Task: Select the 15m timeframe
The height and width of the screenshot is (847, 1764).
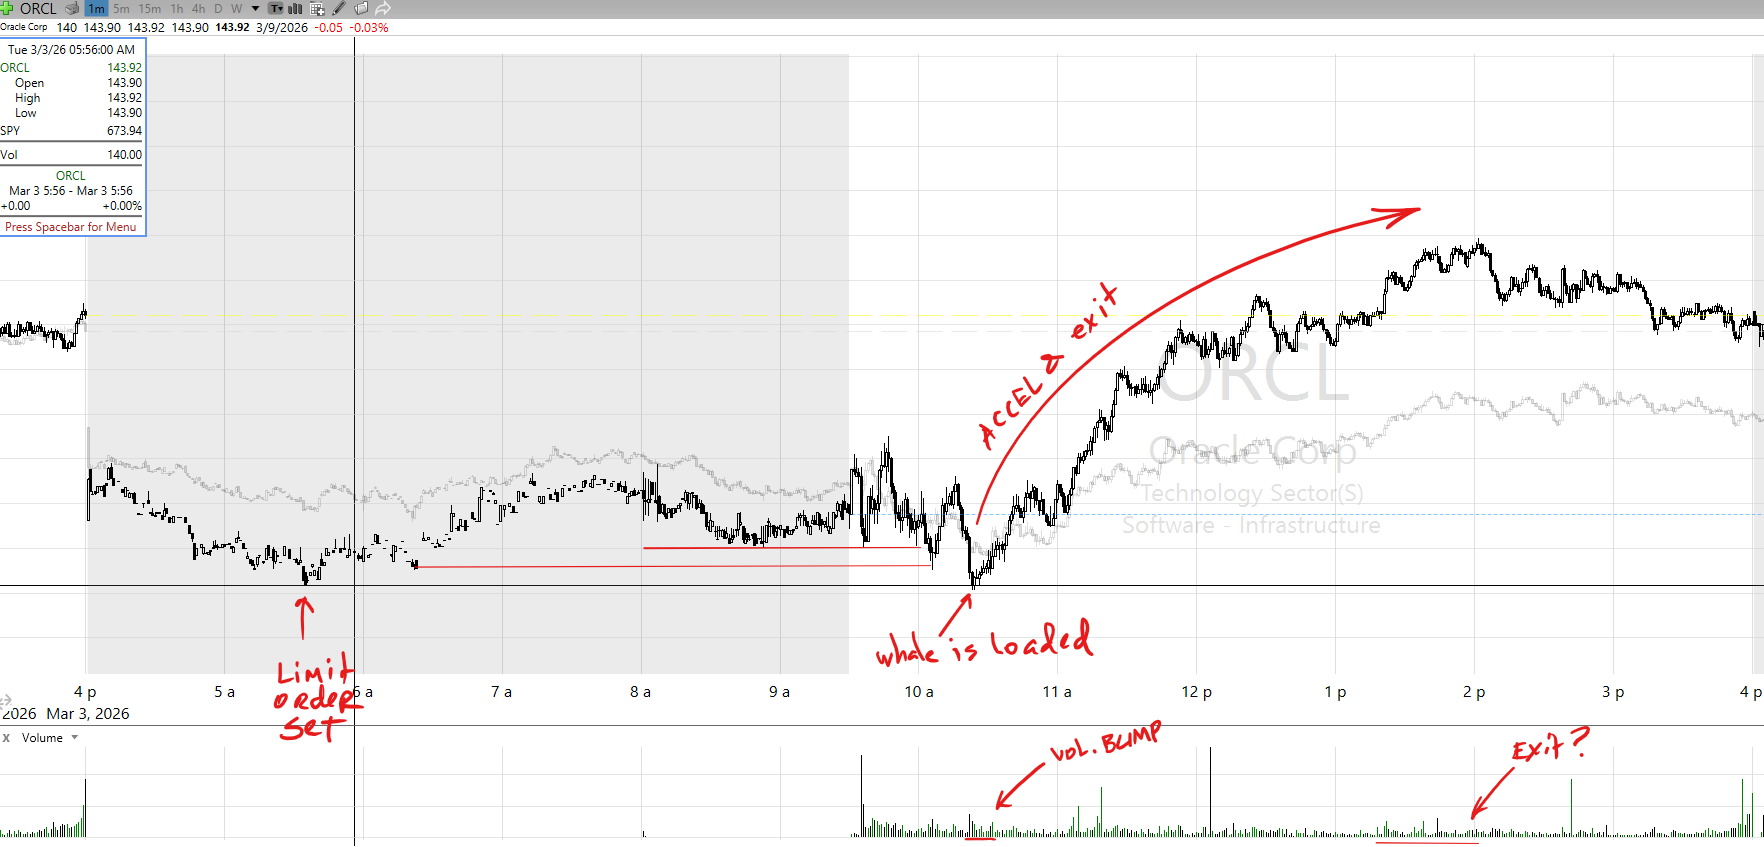Action: coord(150,8)
